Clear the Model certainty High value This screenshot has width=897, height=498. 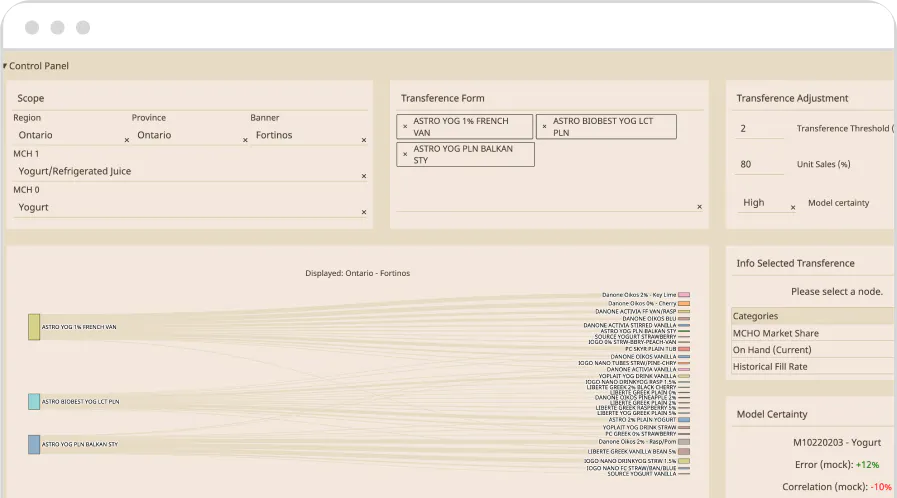point(793,208)
